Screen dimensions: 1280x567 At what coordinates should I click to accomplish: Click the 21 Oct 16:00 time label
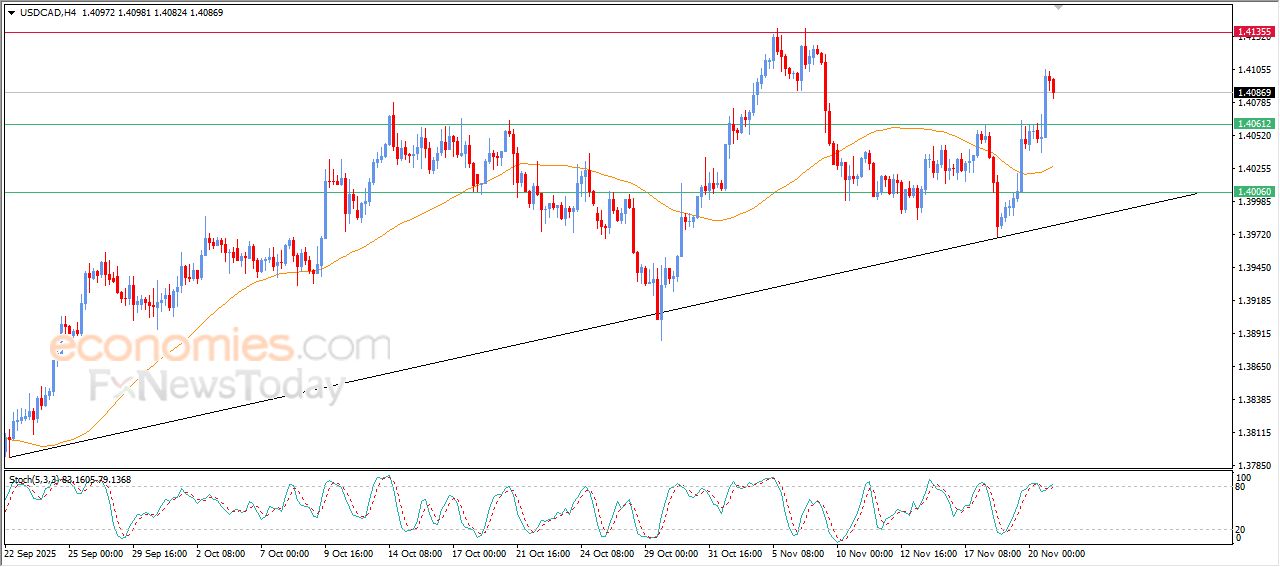tap(542, 553)
